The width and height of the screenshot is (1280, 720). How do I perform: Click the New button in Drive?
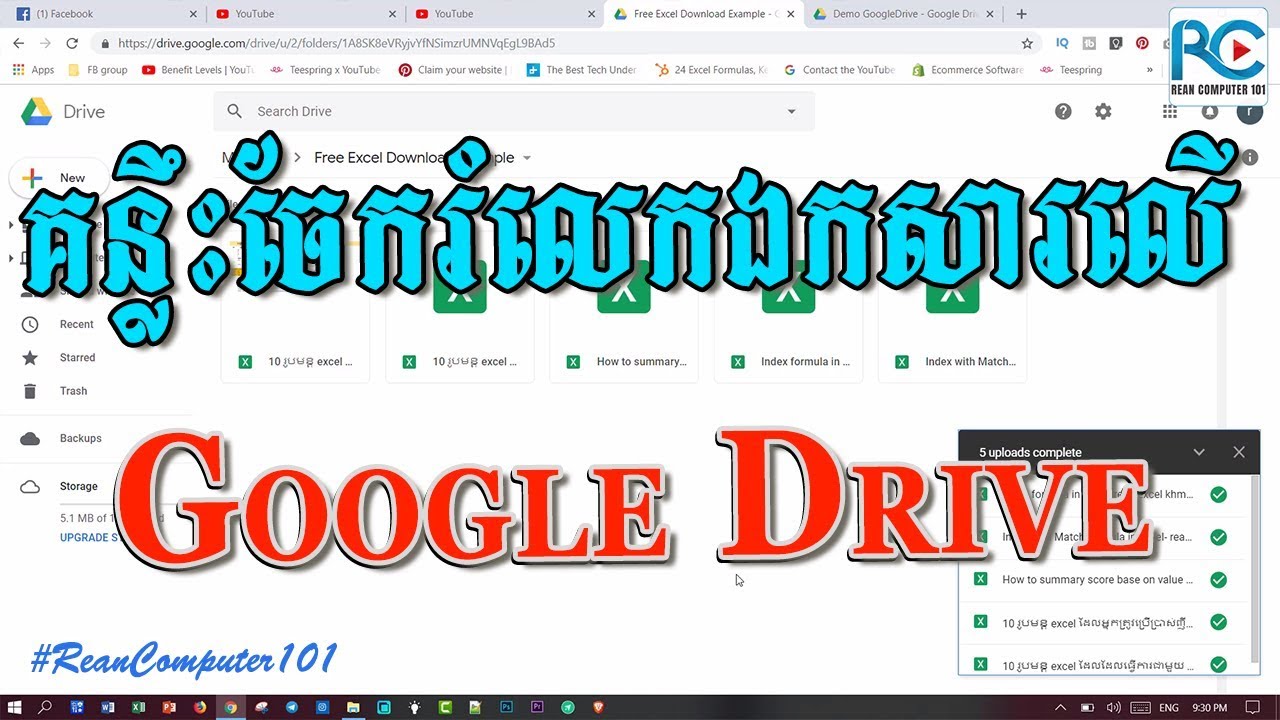click(58, 178)
